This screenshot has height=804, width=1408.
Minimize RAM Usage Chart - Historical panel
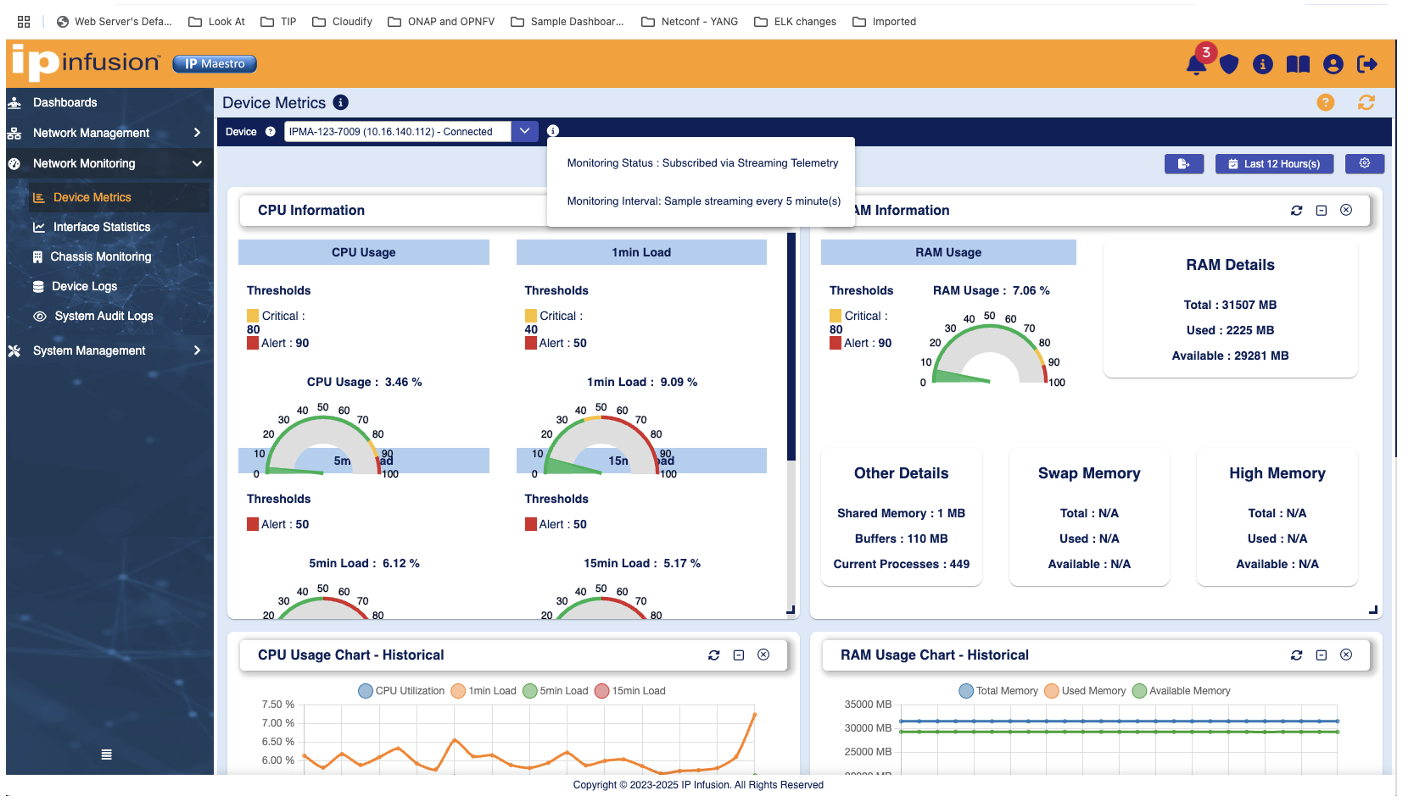(1321, 655)
